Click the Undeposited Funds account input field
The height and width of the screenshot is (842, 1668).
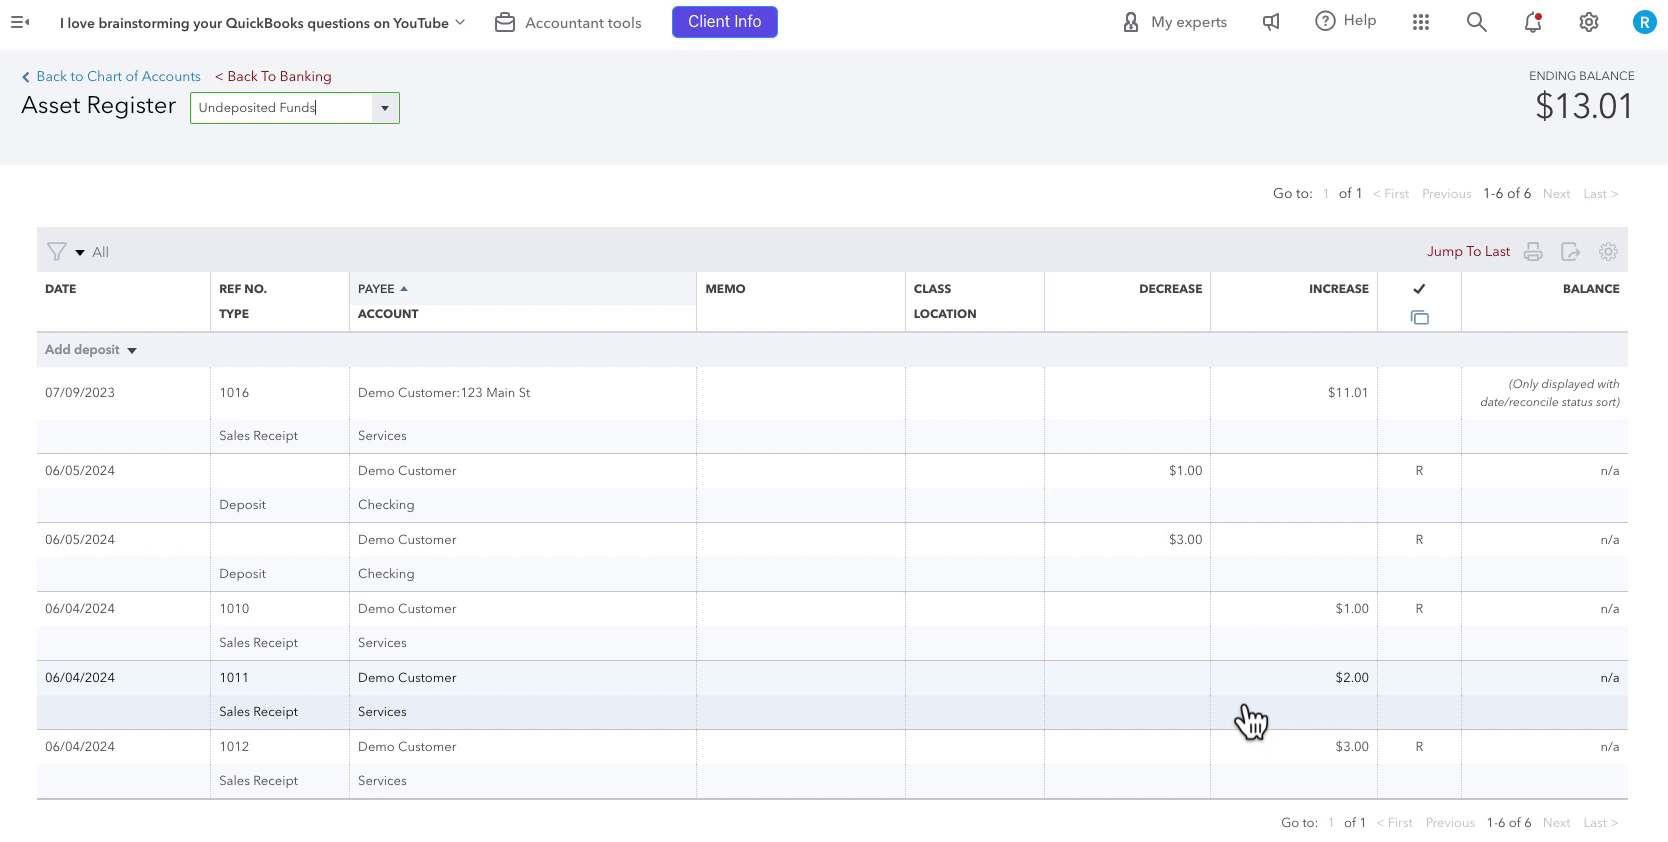(x=282, y=108)
